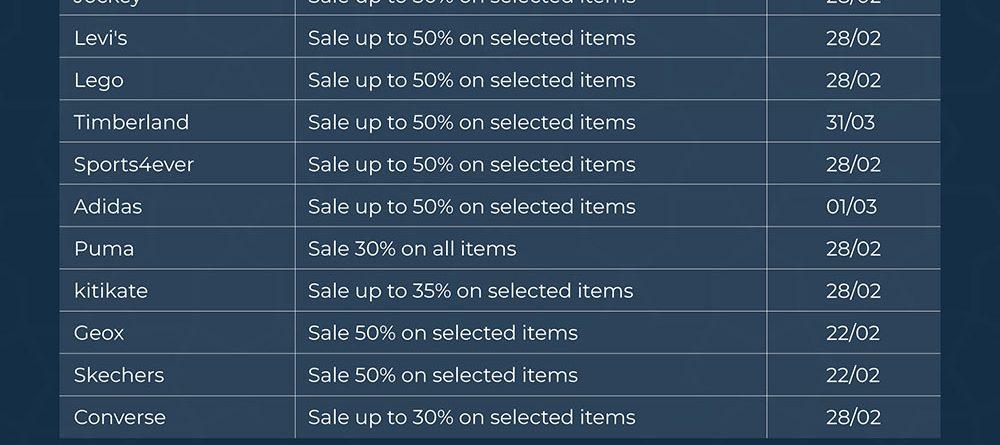Select the Adidas sale description text
This screenshot has width=1000, height=445.
pyautogui.click(x=471, y=207)
